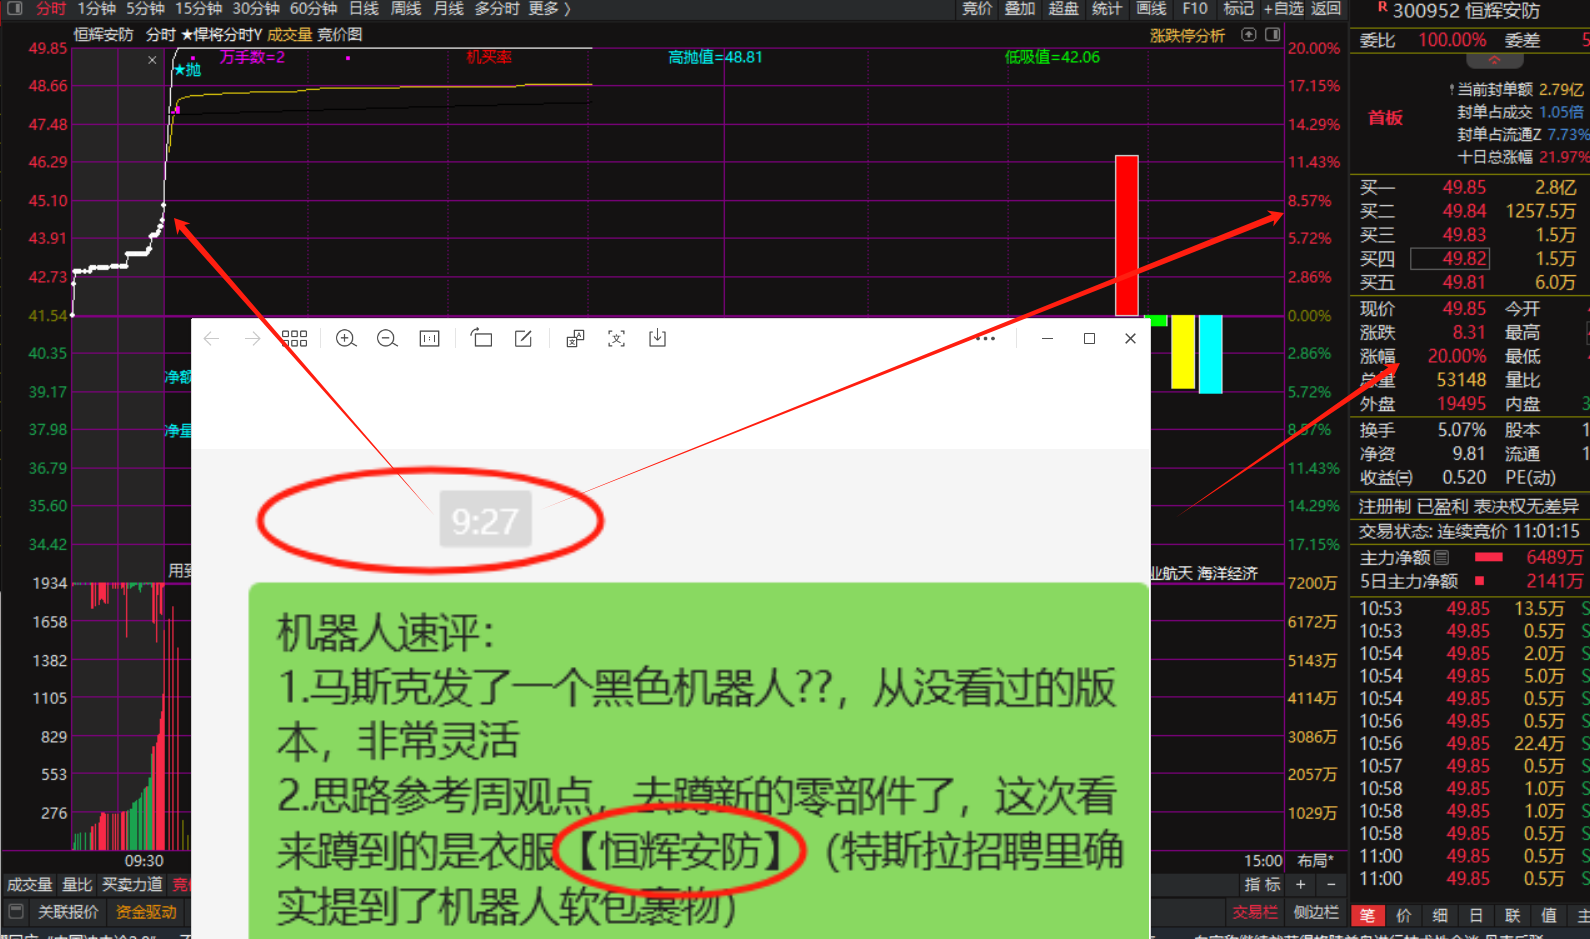Screen dimensions: 1590x939
Task: Toggle the split panel icon near 涨跌停分析
Action: point(1273,35)
